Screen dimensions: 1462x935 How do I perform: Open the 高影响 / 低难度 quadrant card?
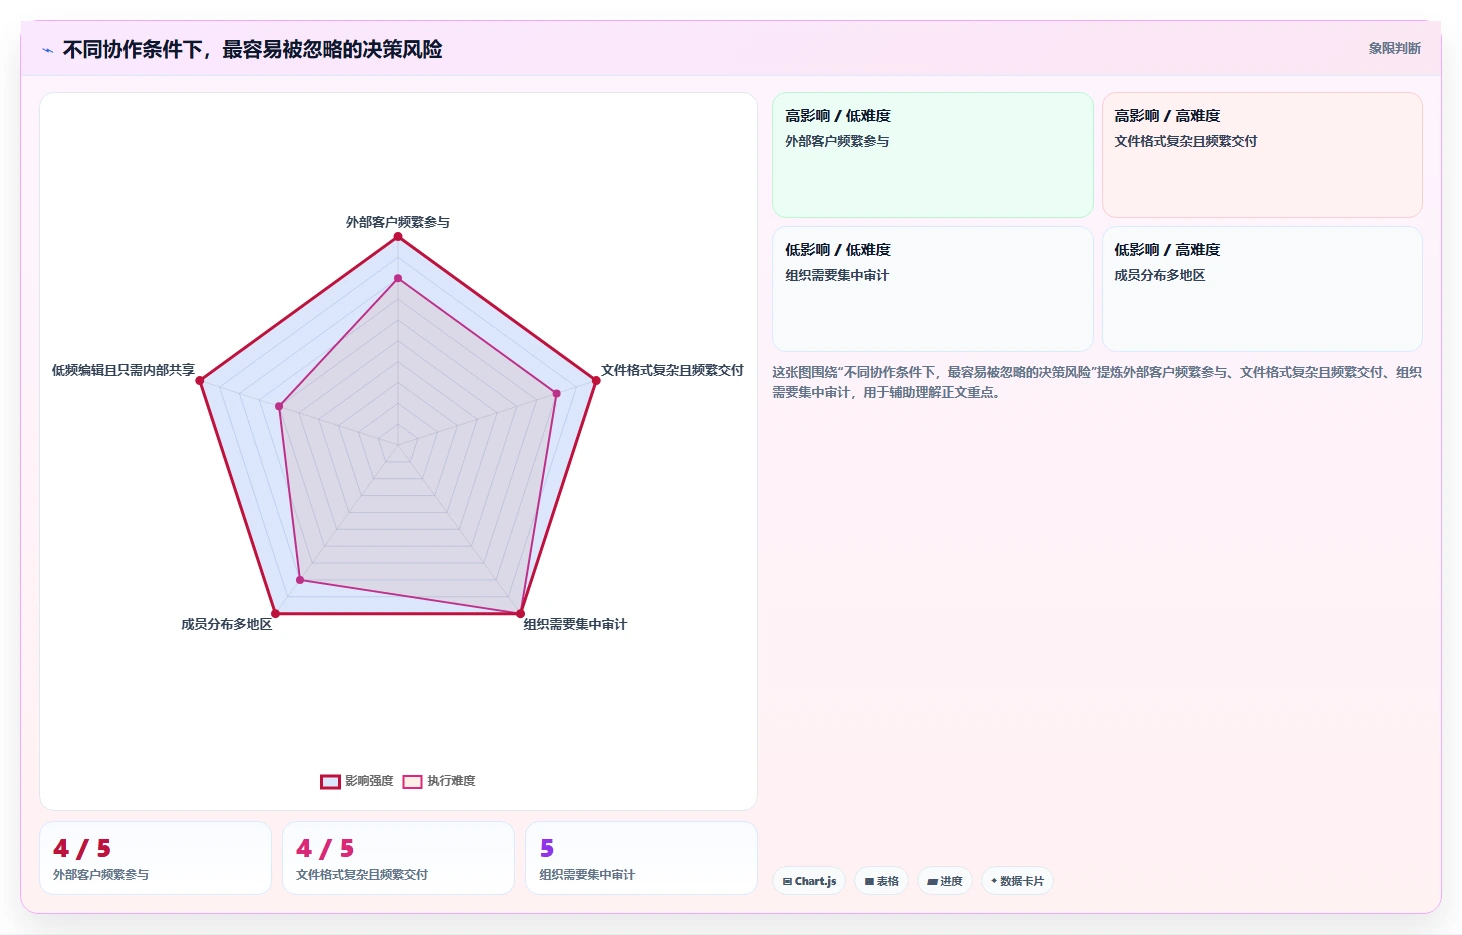point(932,155)
